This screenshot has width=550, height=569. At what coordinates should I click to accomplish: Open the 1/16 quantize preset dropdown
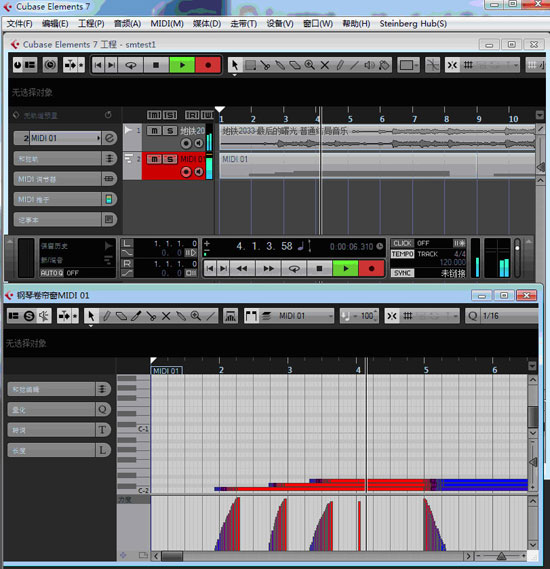click(x=509, y=316)
